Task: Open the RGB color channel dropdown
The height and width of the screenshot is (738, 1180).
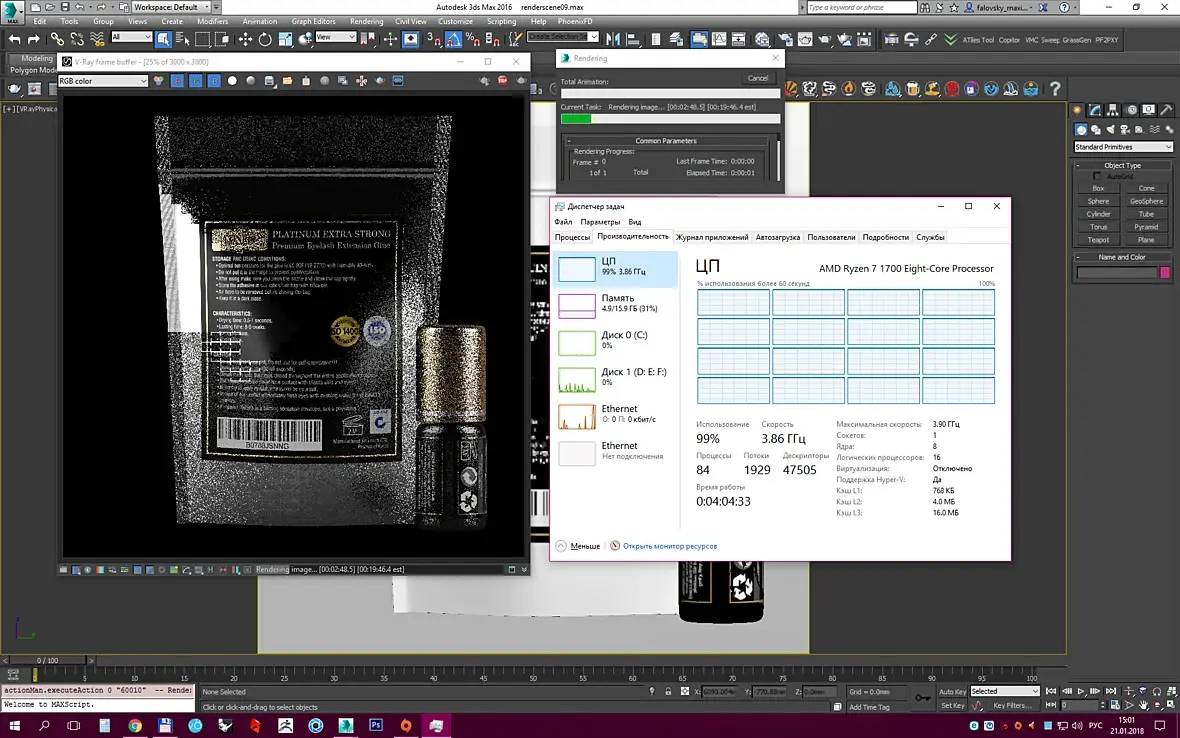Action: point(103,81)
